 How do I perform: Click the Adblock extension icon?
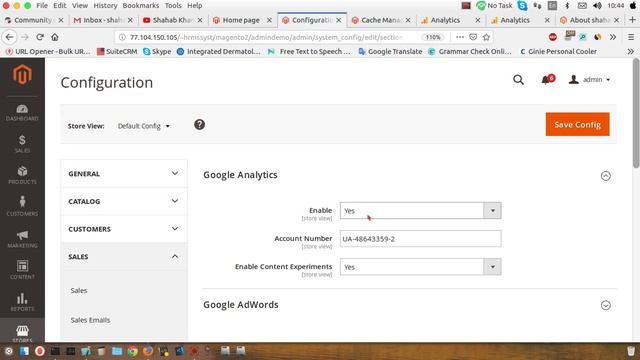pyautogui.click(x=553, y=37)
